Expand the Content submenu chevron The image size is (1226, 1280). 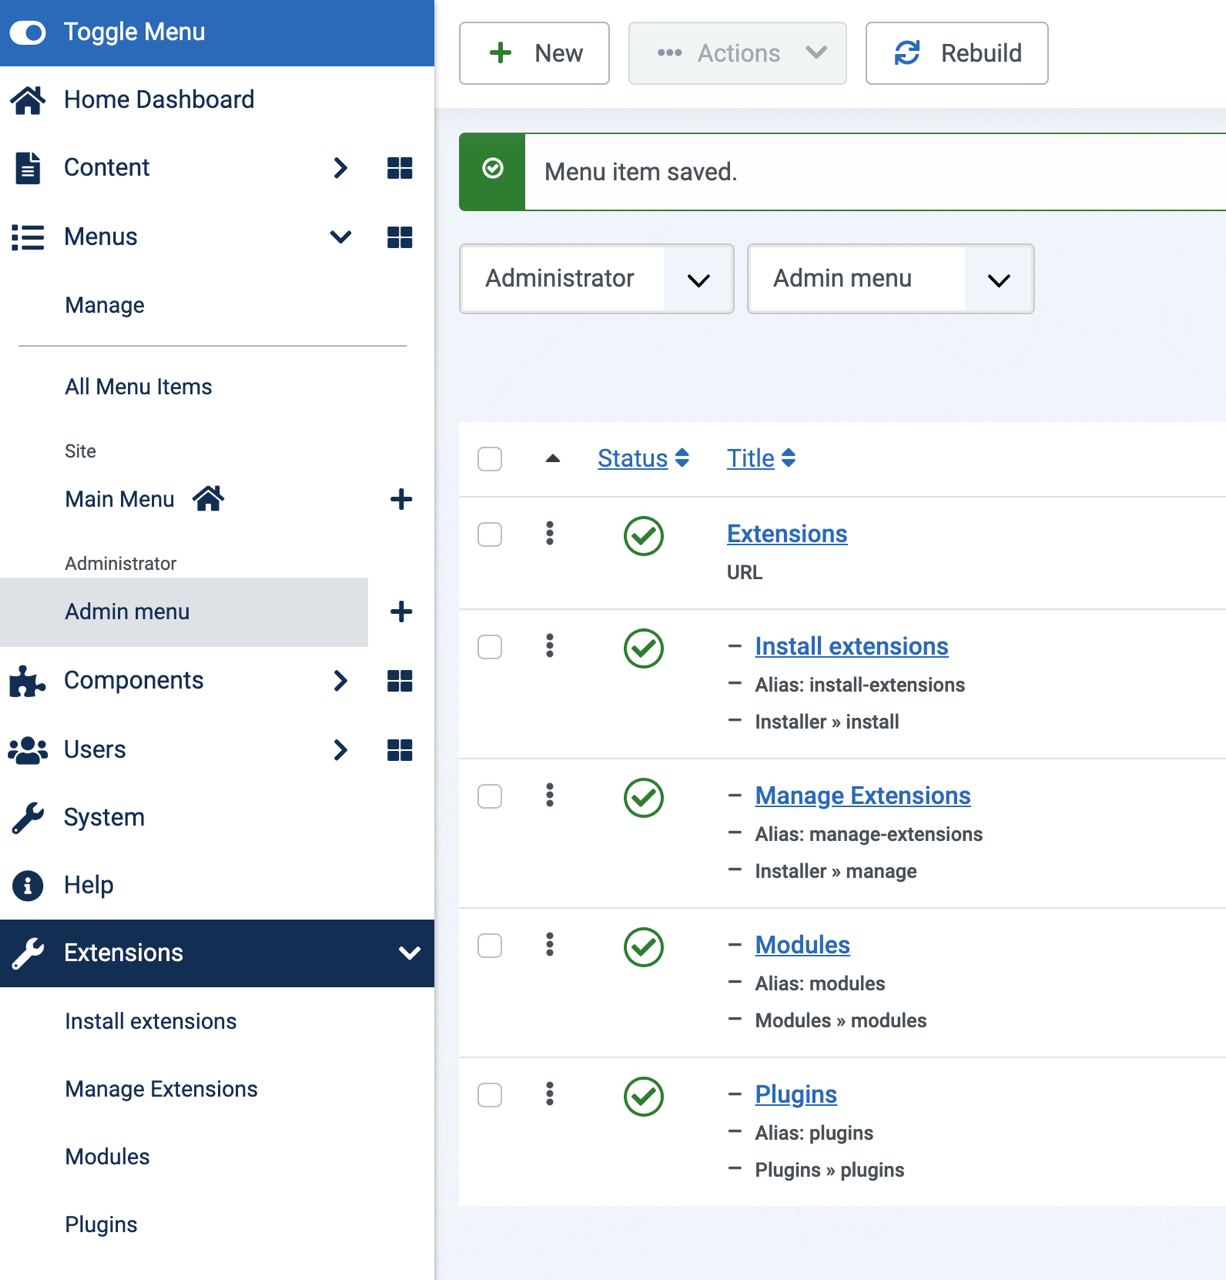pyautogui.click(x=341, y=168)
